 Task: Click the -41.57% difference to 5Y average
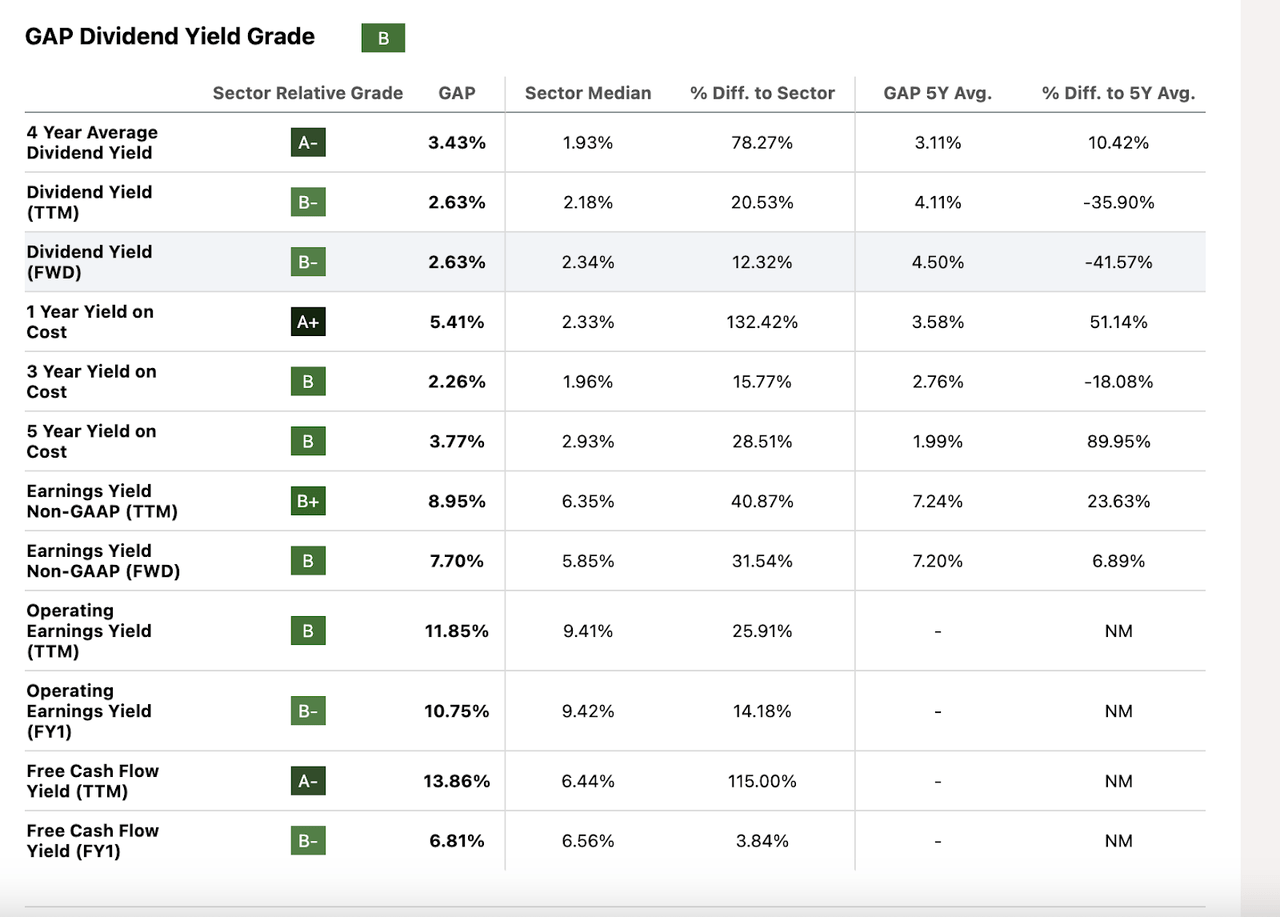pyautogui.click(x=1118, y=262)
